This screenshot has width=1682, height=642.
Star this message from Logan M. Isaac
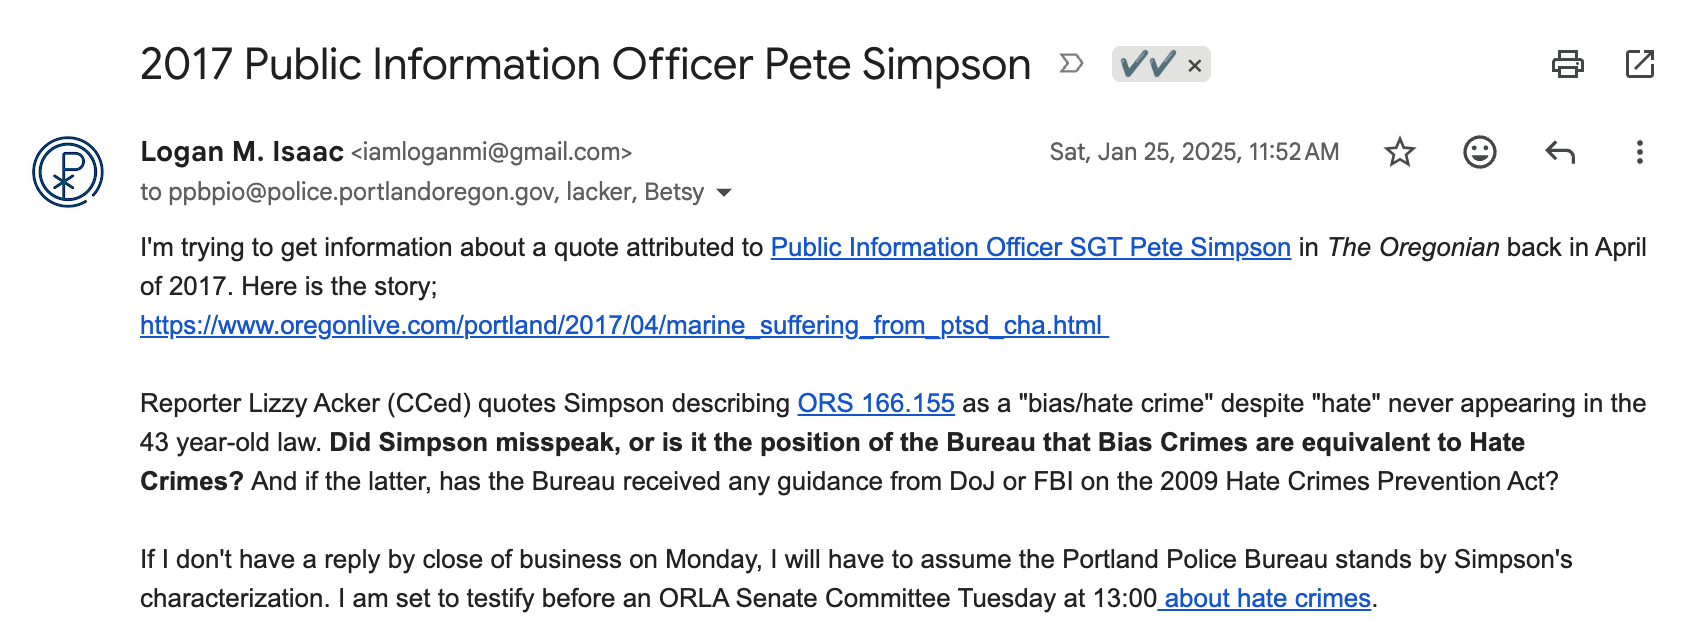tap(1399, 152)
